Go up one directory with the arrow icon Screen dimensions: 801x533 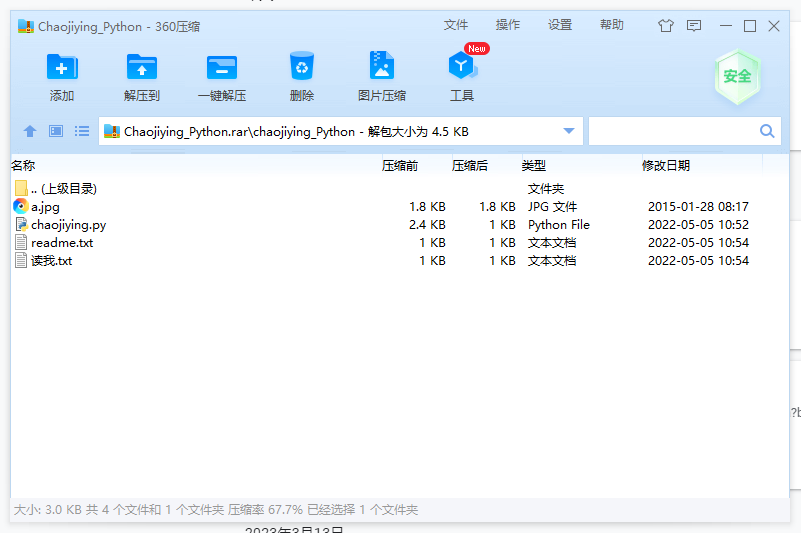point(30,131)
